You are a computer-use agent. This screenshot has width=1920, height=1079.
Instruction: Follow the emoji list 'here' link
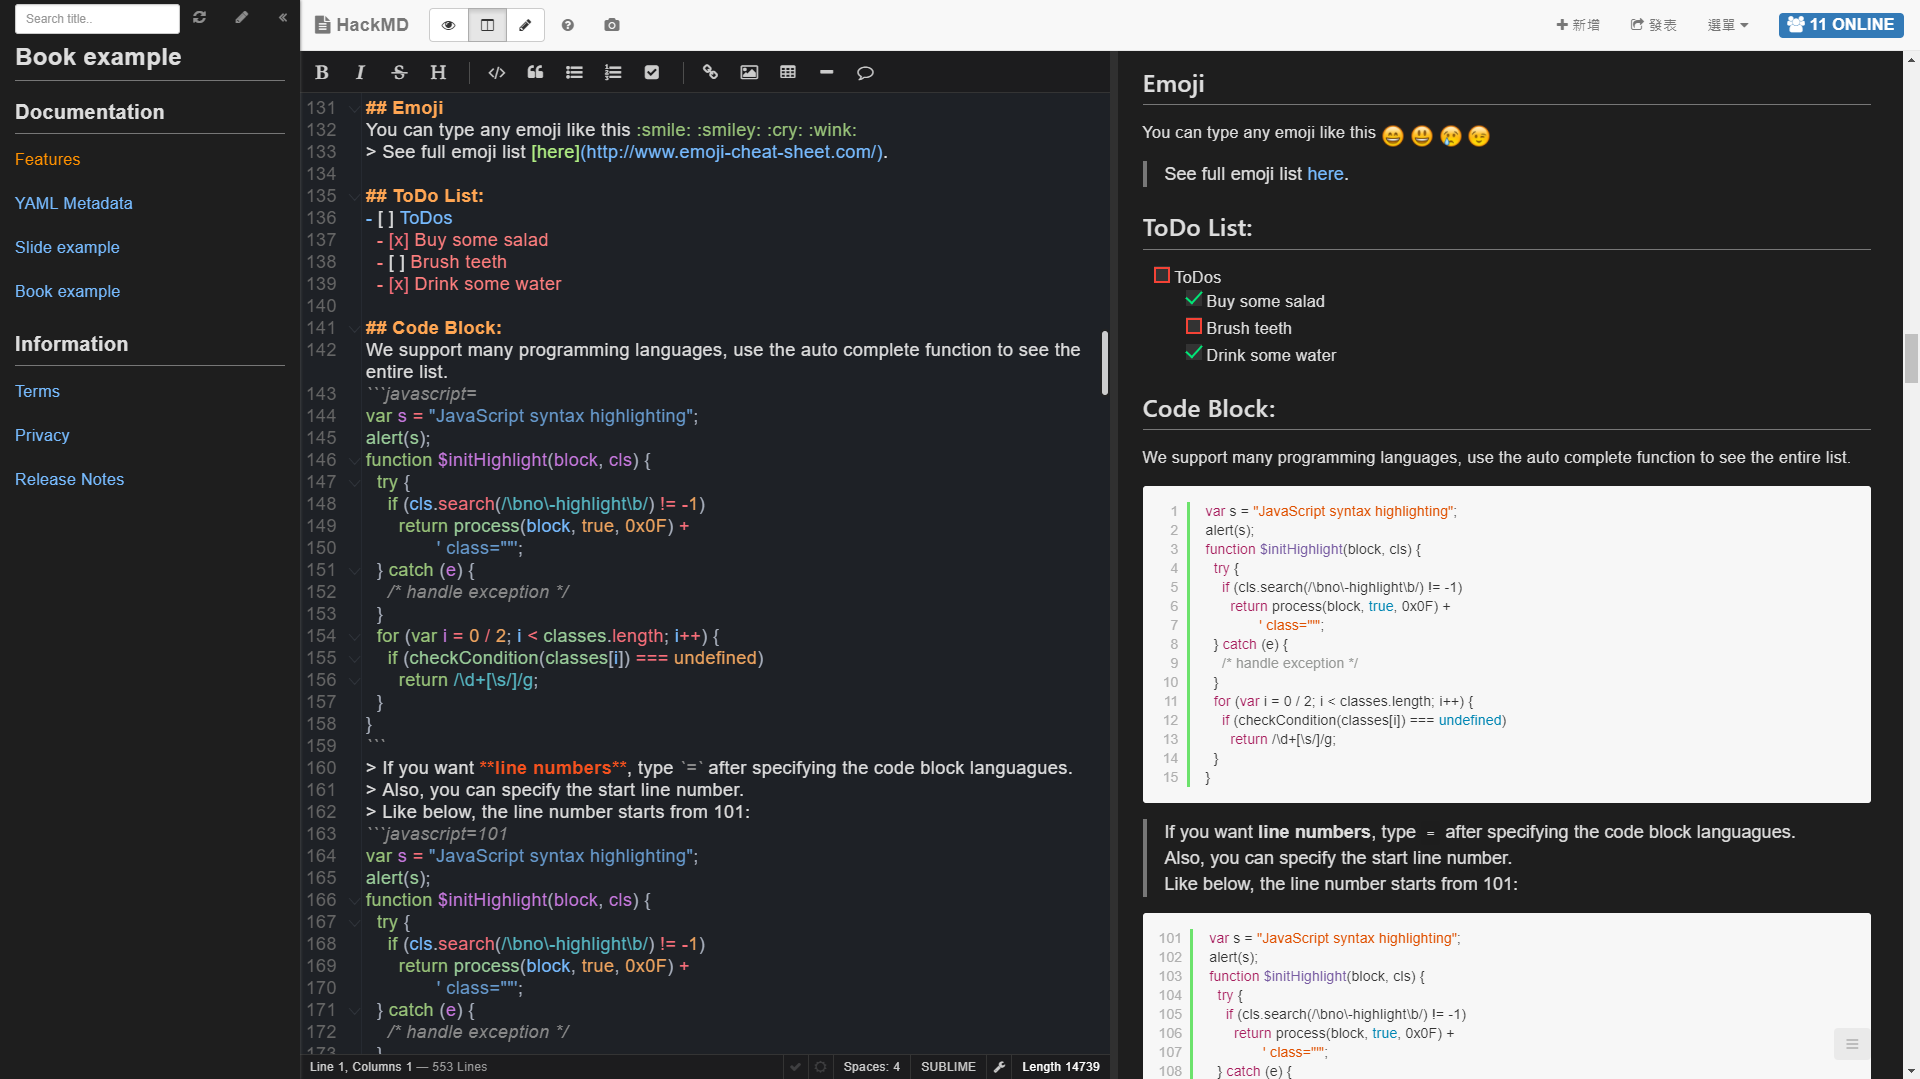coord(1325,174)
